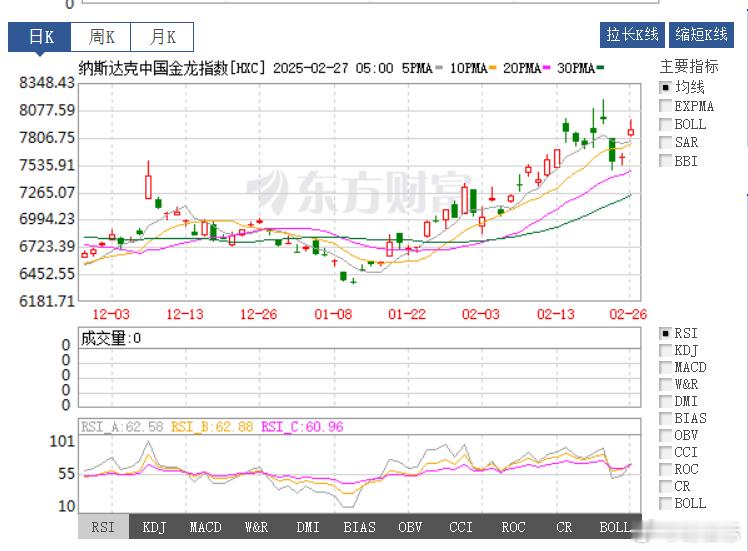
Task: Click the 20PMA legend color marker
Action: pyautogui.click(x=547, y=68)
